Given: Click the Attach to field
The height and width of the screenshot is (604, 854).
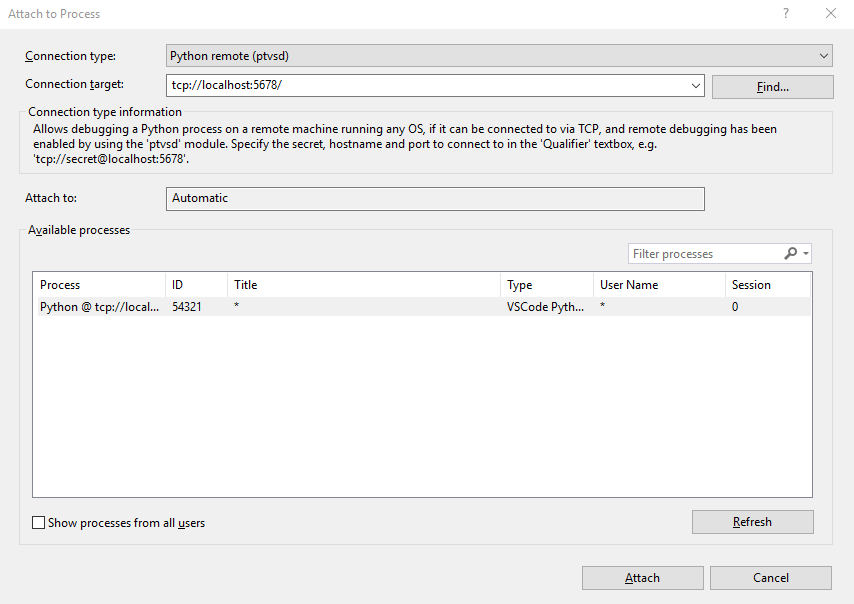Looking at the screenshot, I should [435, 198].
